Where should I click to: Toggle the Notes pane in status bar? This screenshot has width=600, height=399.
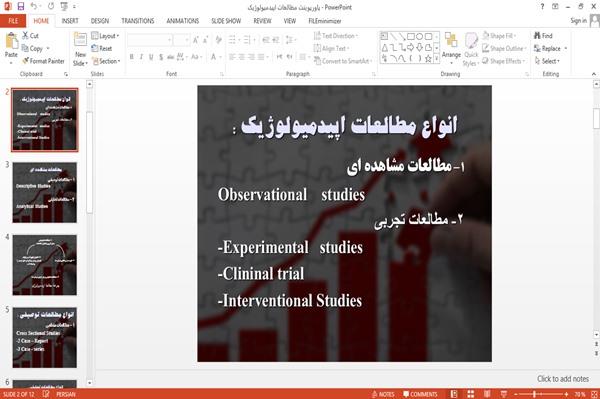(383, 394)
